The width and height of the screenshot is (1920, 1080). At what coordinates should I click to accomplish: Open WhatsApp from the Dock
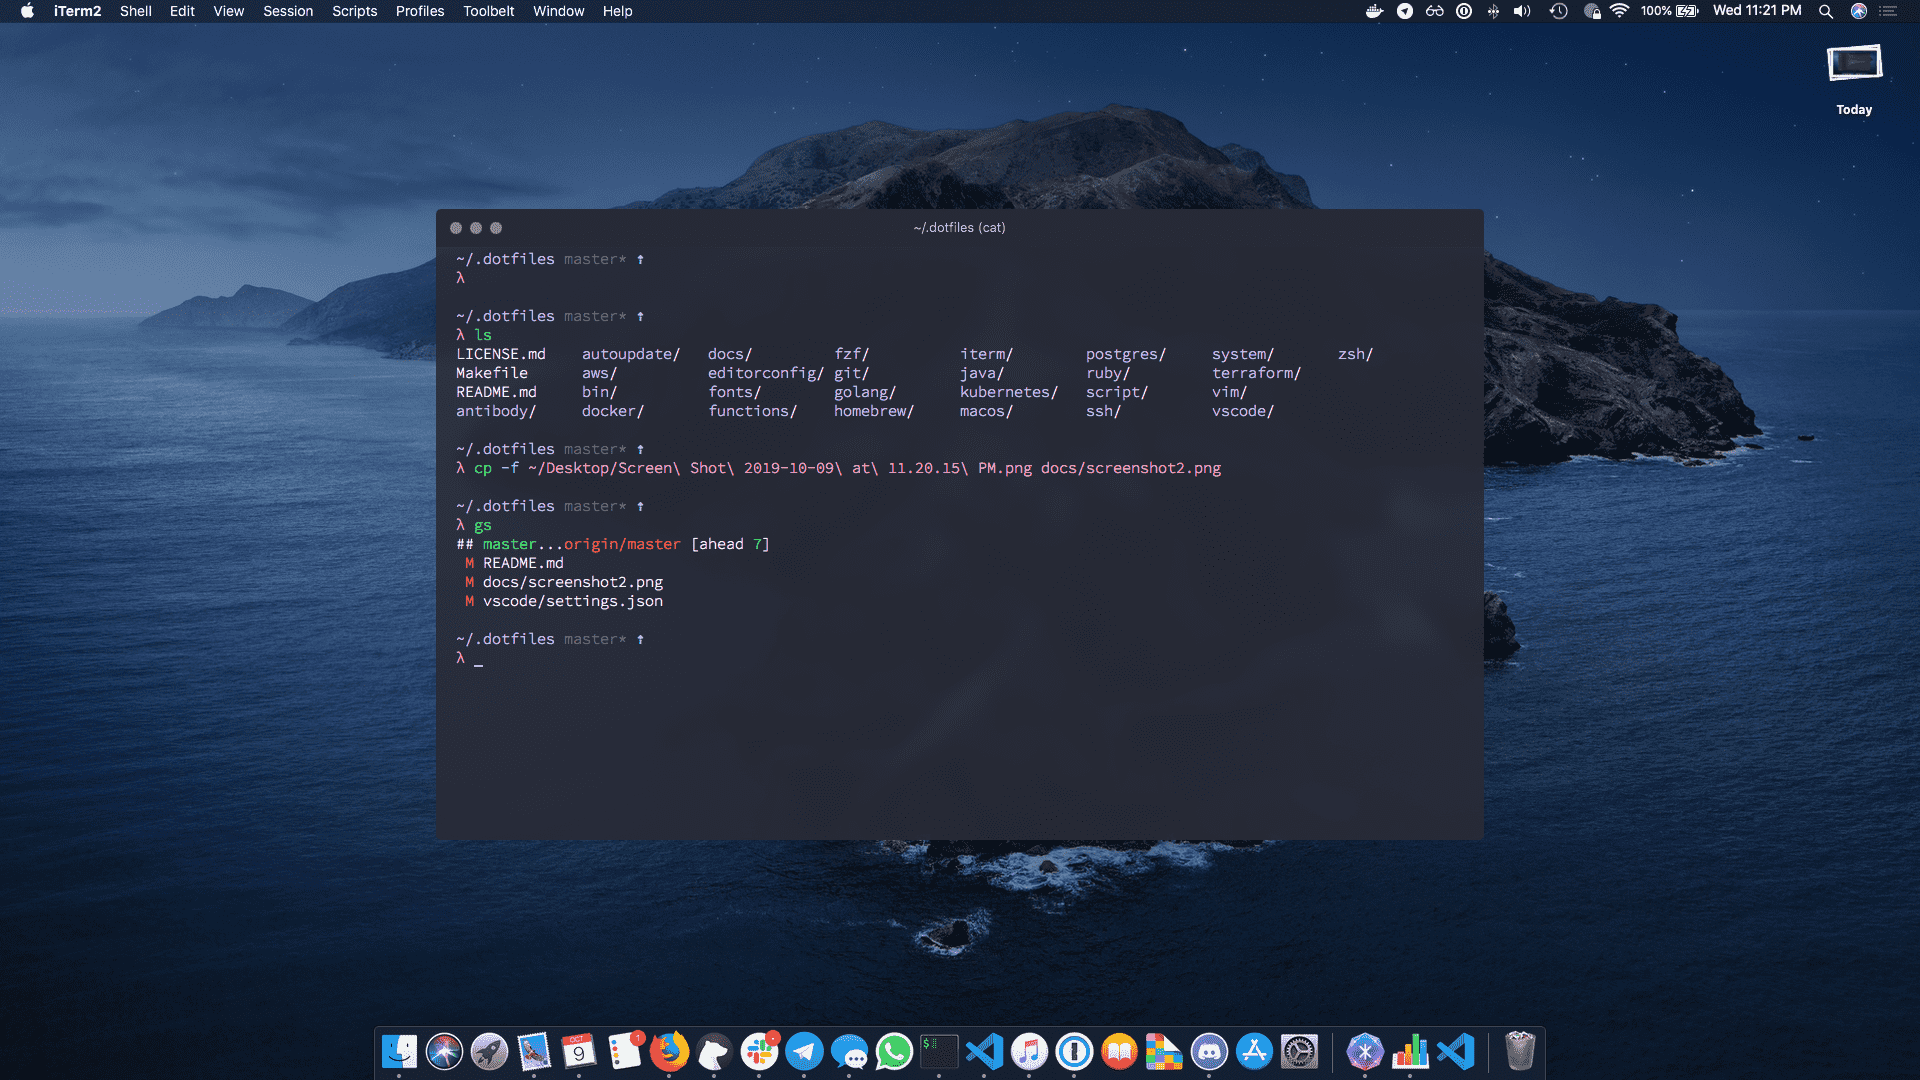[x=895, y=1051]
